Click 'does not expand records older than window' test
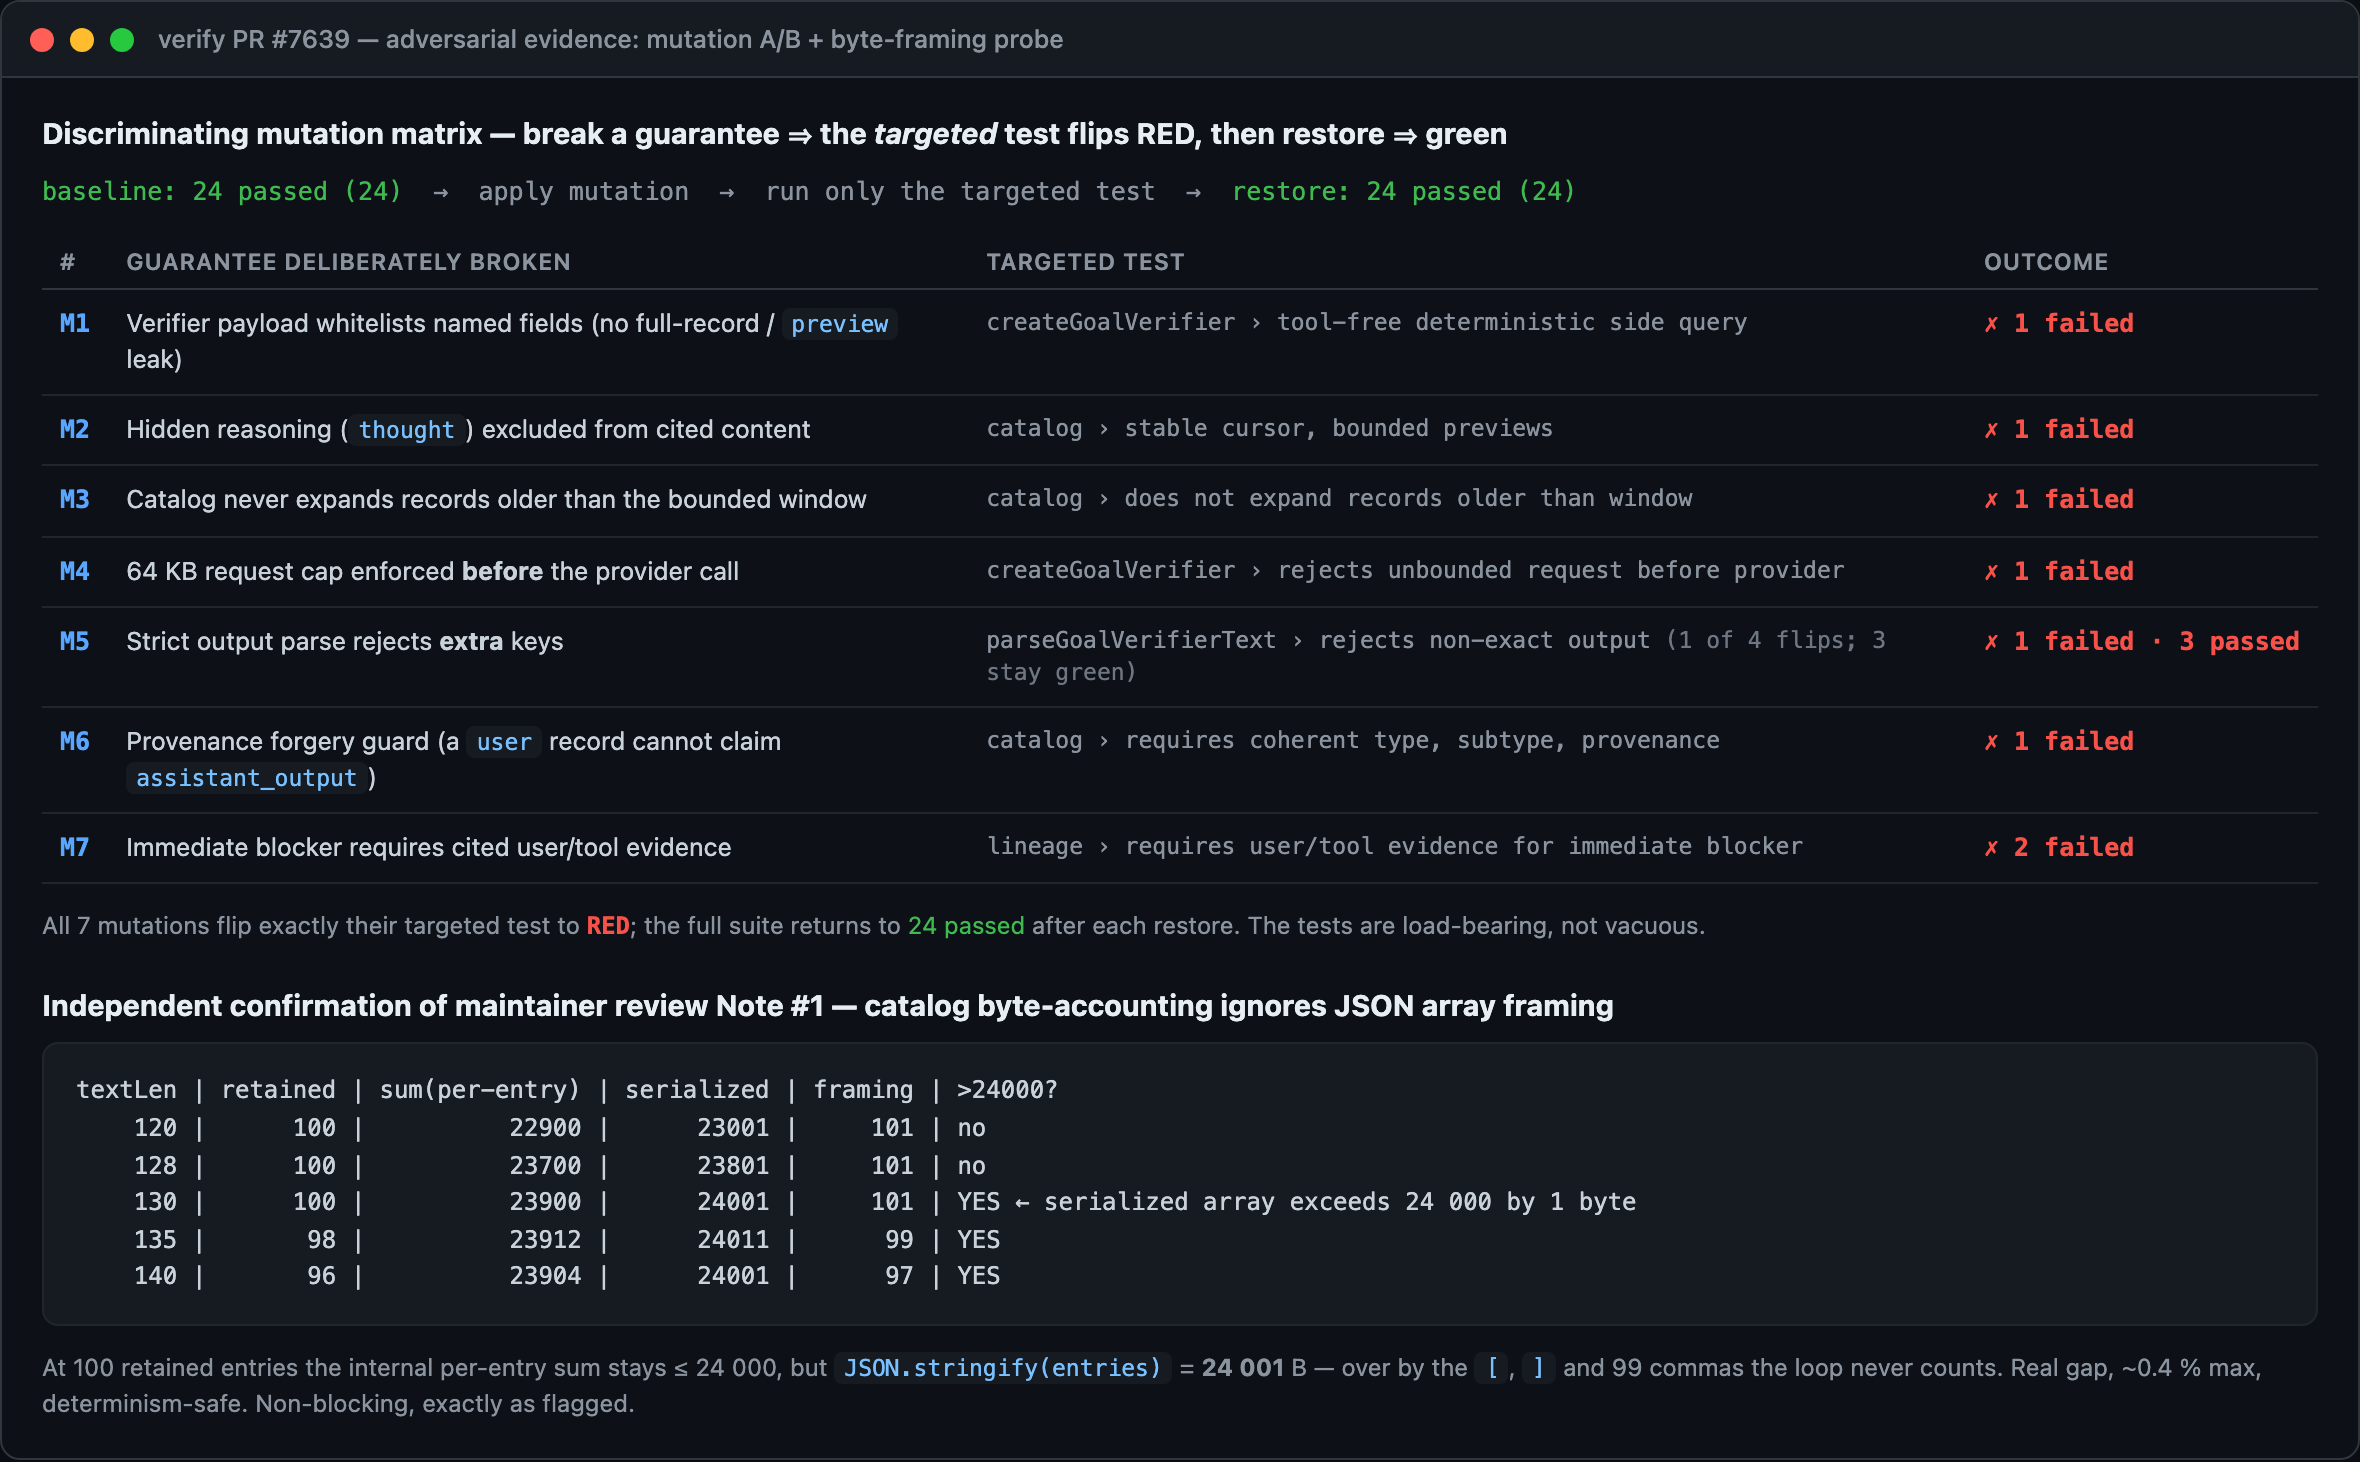This screenshot has height=1462, width=2360. (1408, 498)
